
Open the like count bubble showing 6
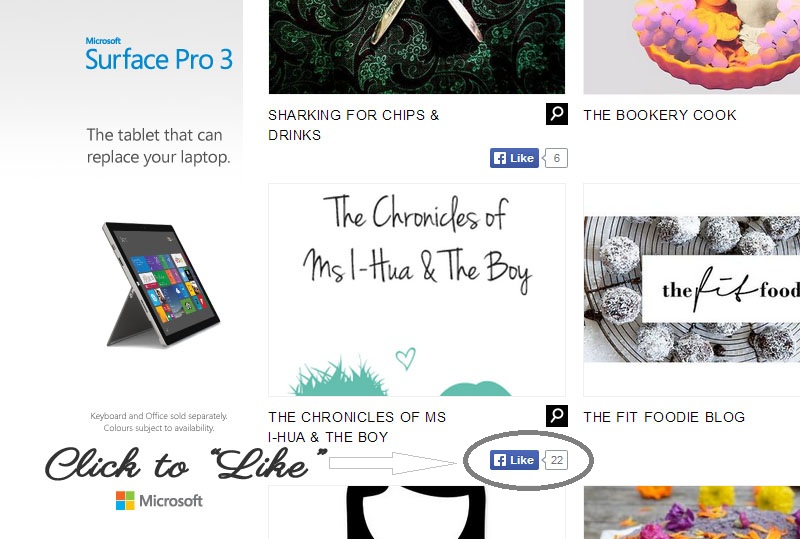556,158
